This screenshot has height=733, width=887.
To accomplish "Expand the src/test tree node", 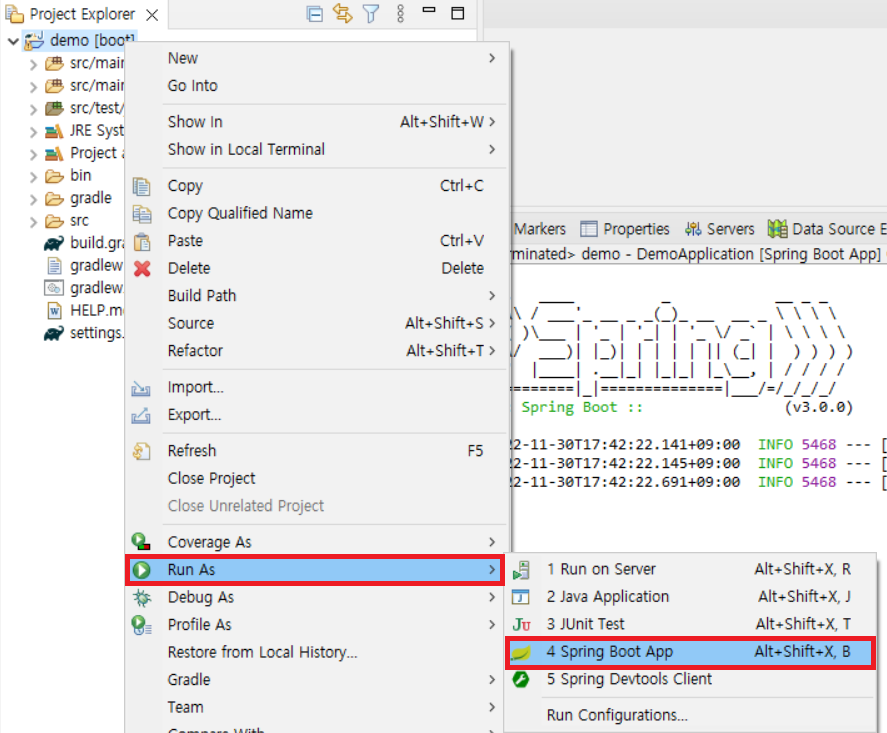I will pyautogui.click(x=33, y=109).
